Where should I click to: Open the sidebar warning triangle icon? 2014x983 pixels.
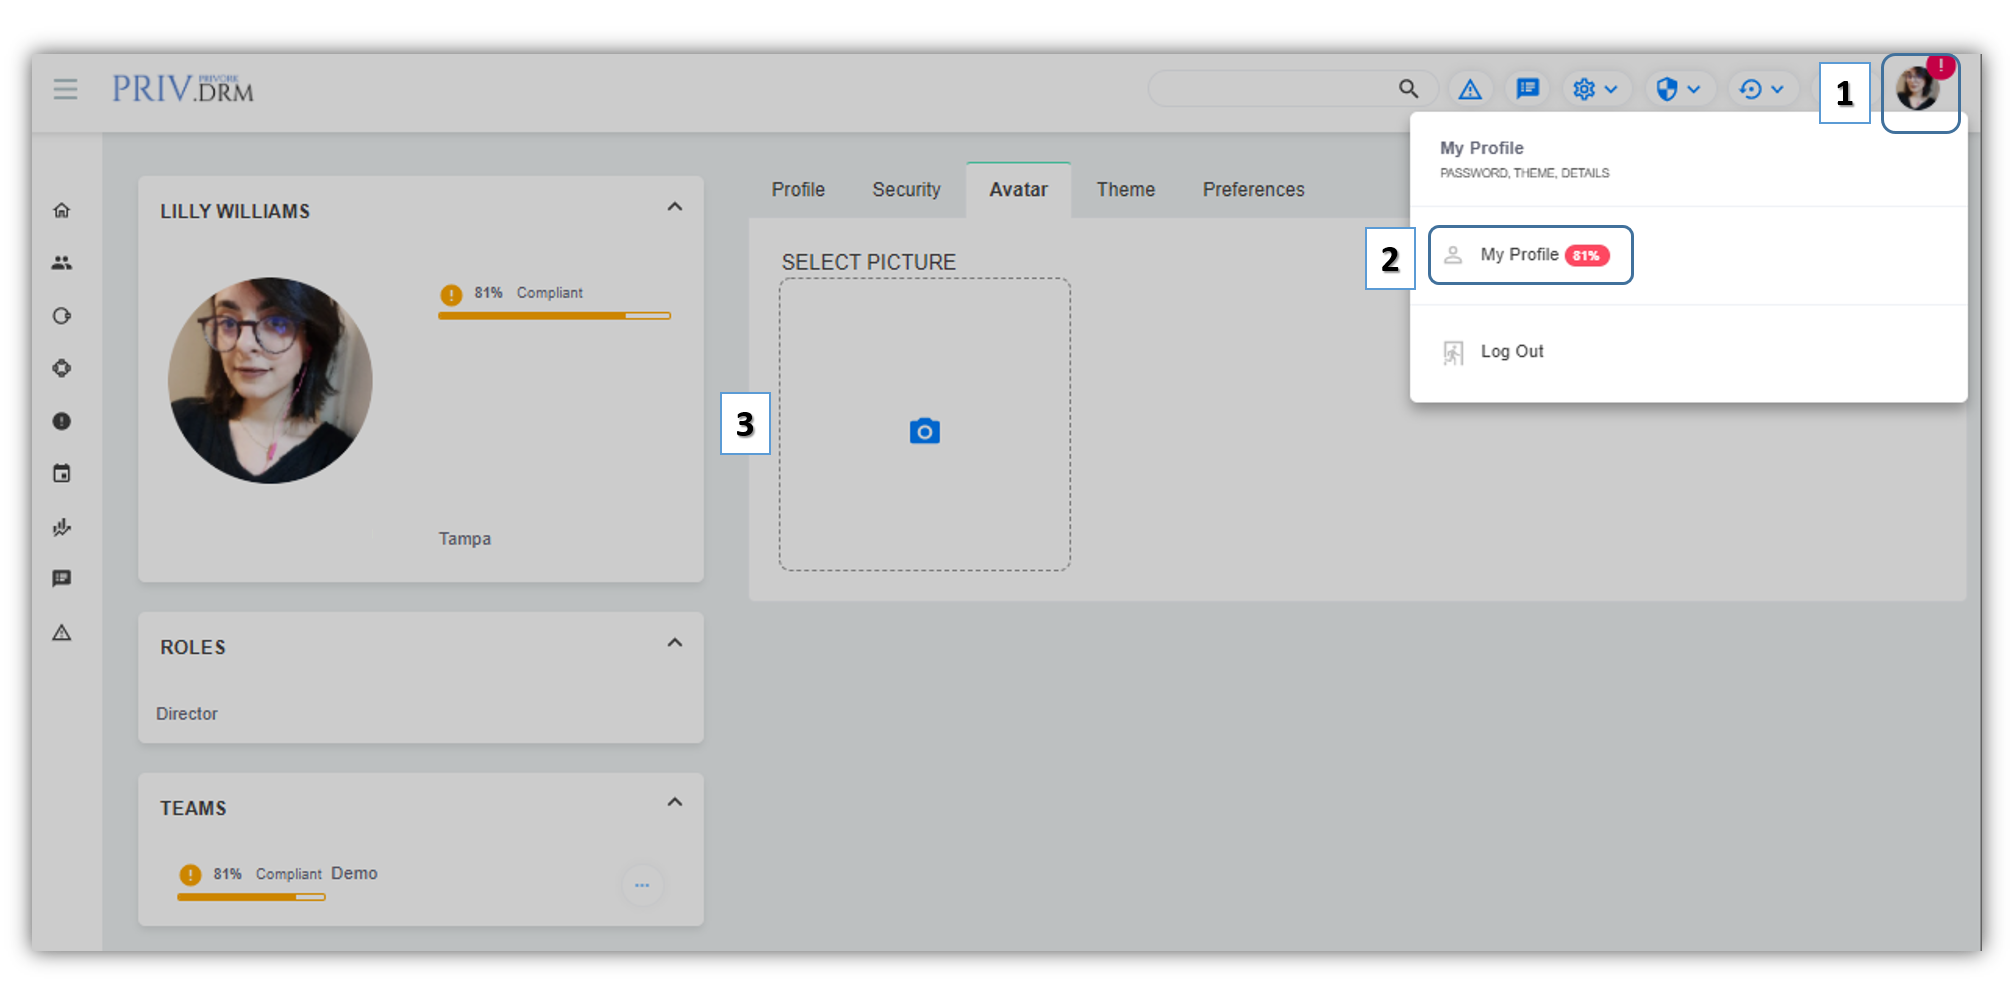coord(62,633)
